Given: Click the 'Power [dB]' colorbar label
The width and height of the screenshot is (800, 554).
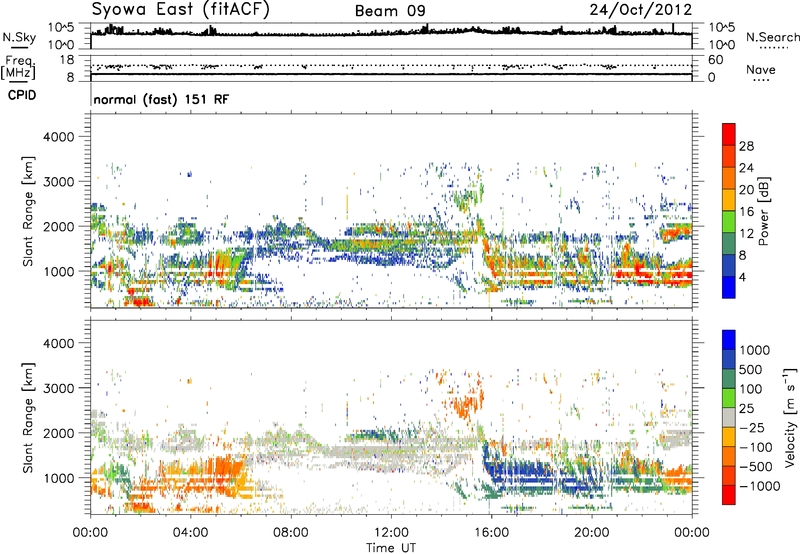Looking at the screenshot, I should tap(764, 211).
